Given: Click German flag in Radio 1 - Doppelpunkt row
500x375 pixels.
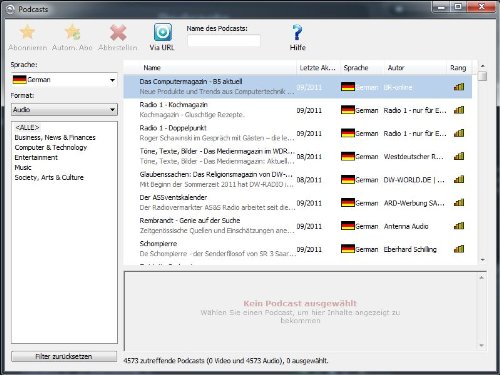Looking at the screenshot, I should pos(348,133).
